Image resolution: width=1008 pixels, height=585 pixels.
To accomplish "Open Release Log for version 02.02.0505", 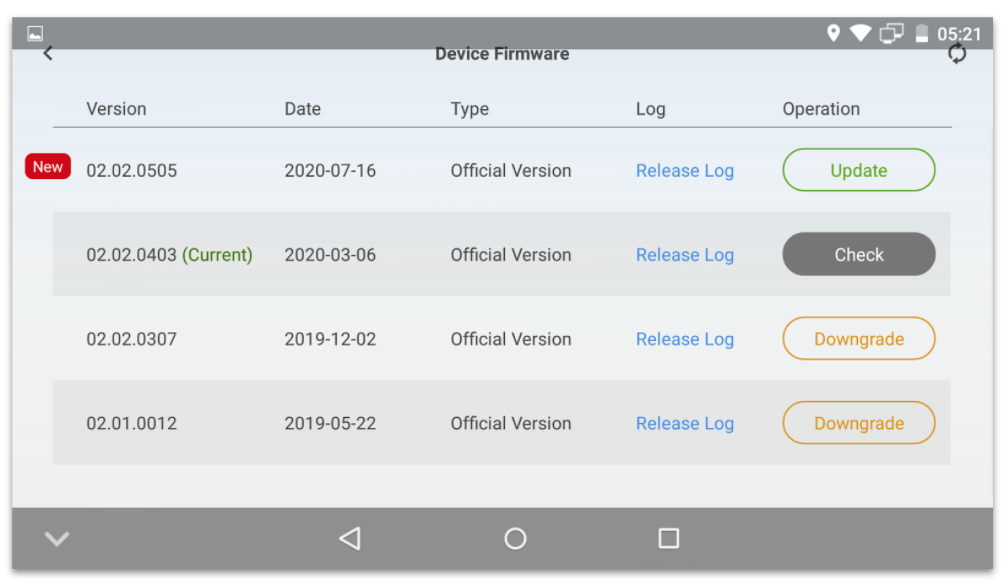I will (684, 171).
